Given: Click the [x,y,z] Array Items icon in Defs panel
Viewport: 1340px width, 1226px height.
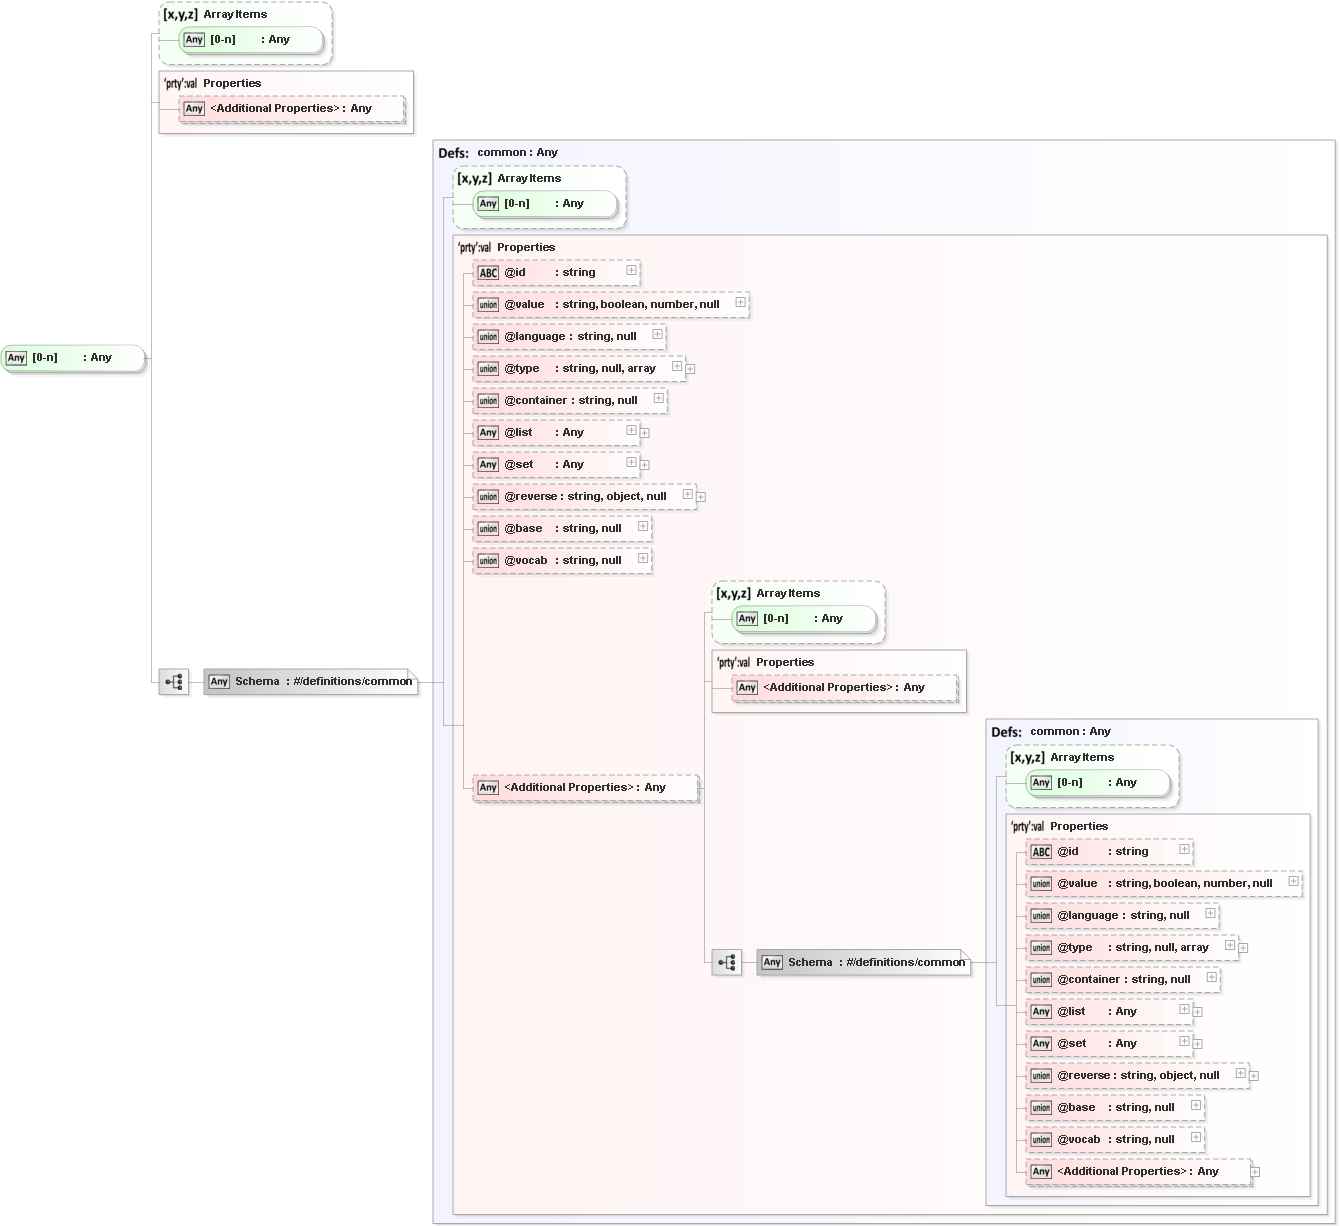Looking at the screenshot, I should (478, 178).
